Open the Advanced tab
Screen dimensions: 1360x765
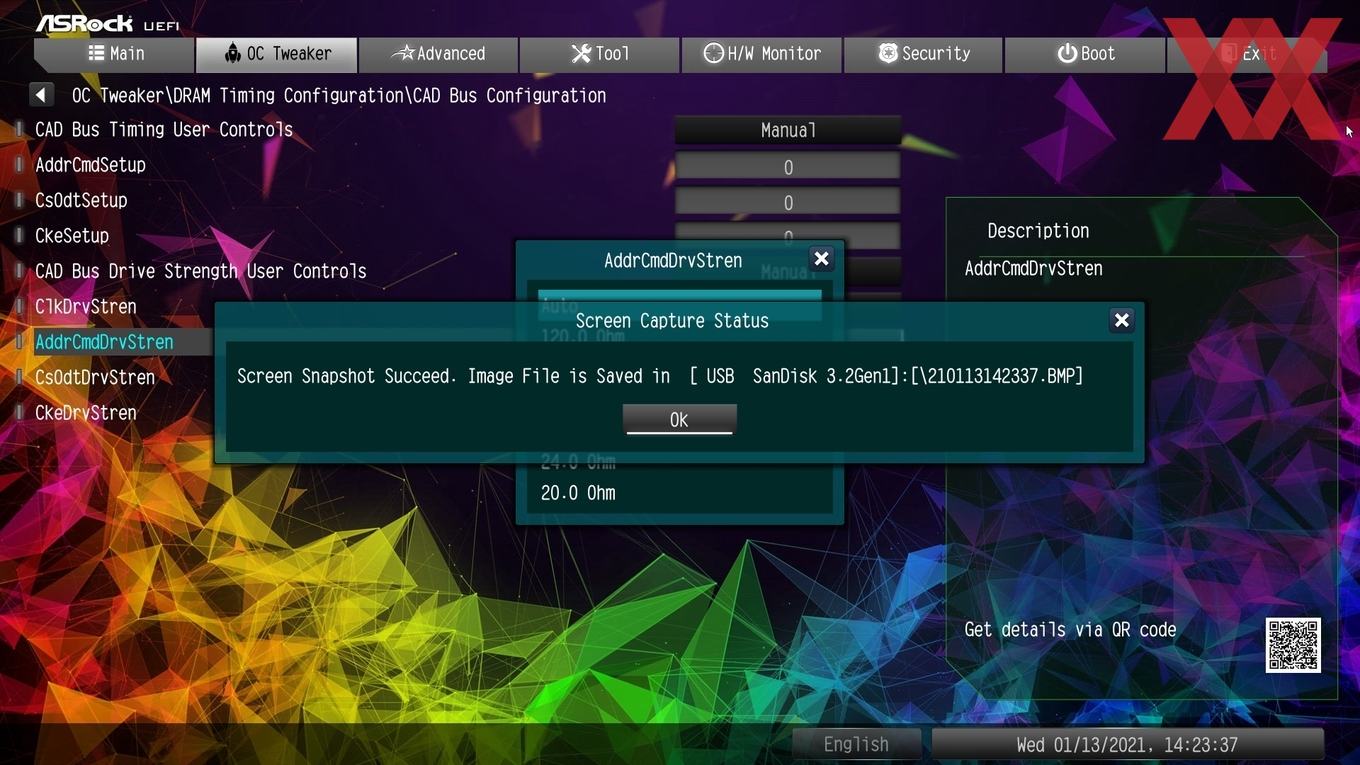438,54
